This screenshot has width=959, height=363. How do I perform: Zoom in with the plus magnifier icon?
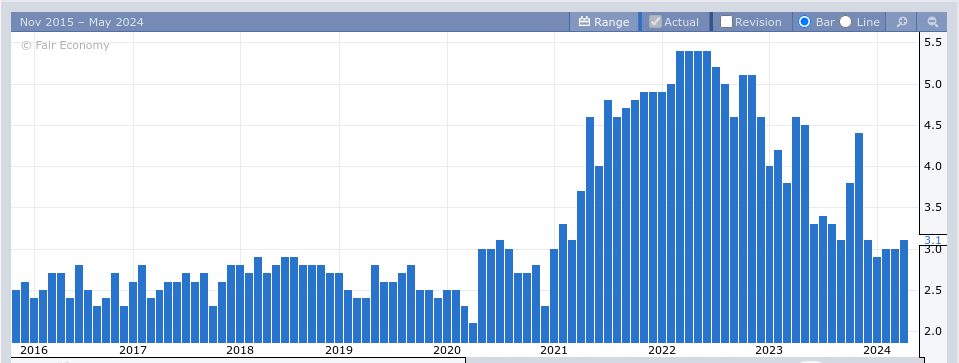click(902, 22)
